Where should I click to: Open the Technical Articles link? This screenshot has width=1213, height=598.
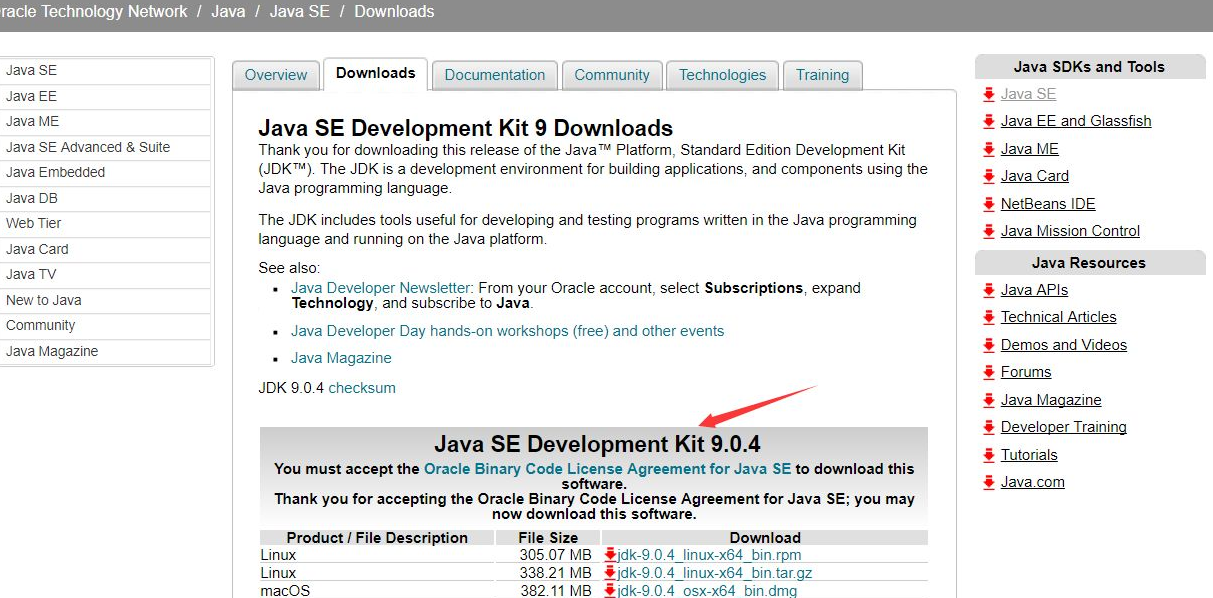coord(1058,317)
